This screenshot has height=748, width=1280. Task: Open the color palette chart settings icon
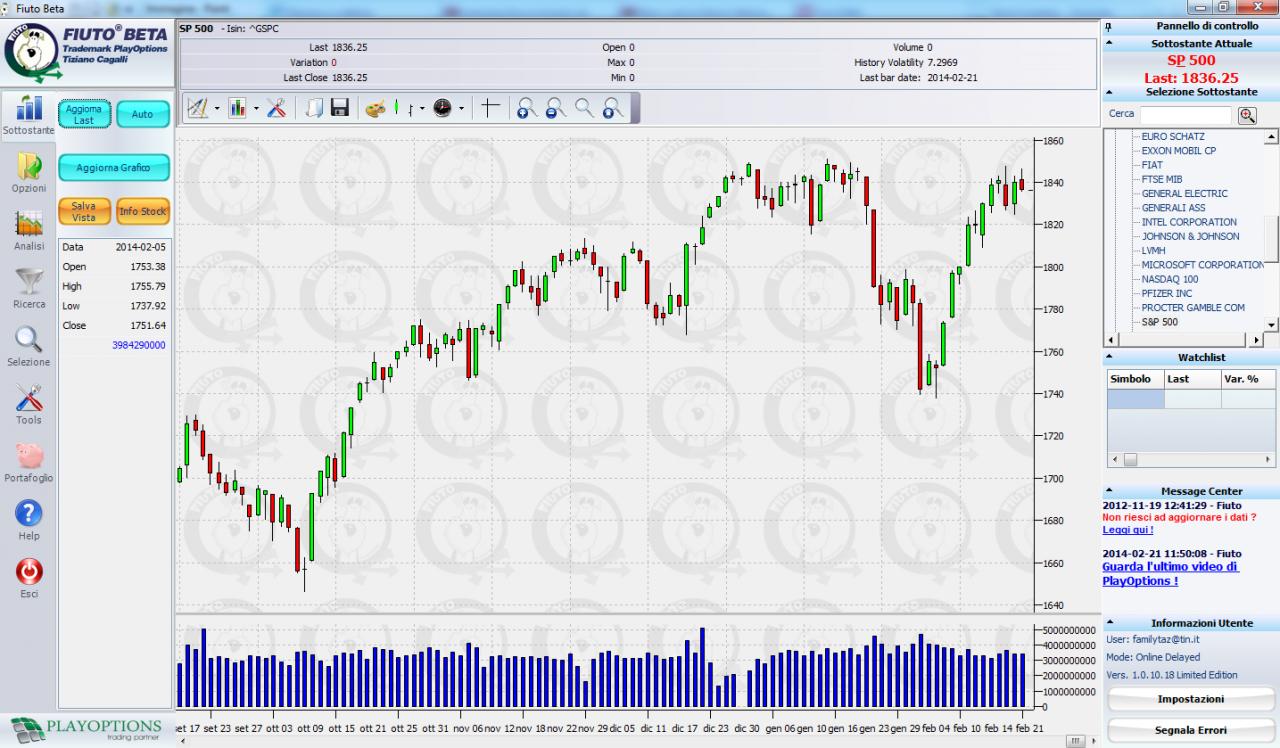point(375,108)
